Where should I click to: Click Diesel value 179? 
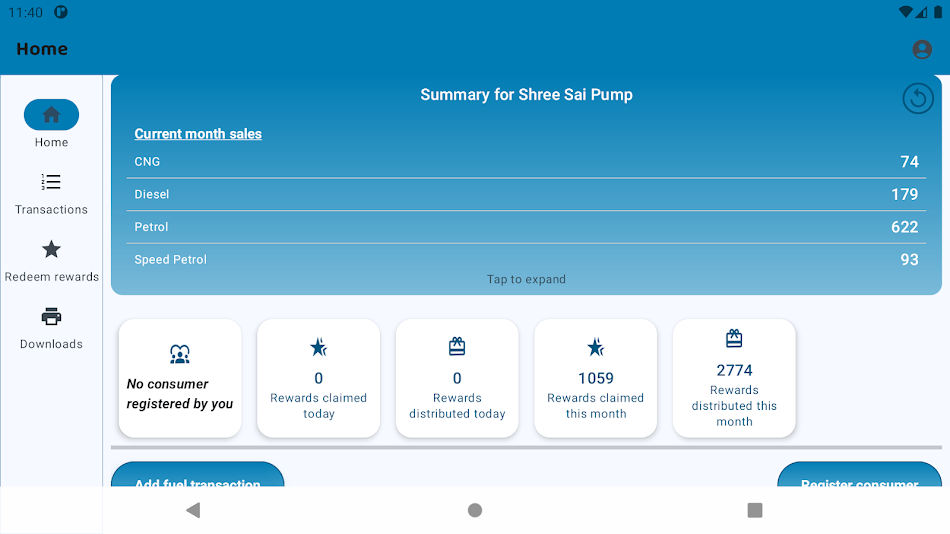pyautogui.click(x=905, y=195)
